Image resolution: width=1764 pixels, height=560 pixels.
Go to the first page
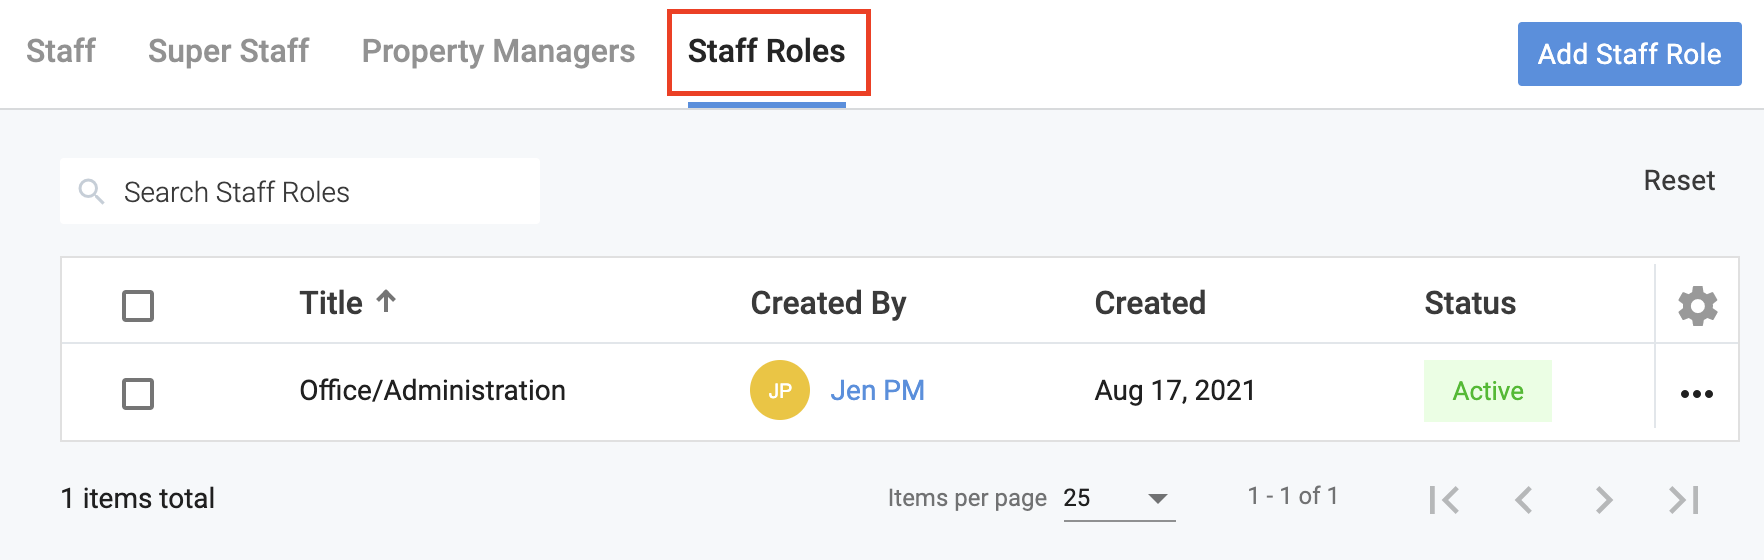click(1444, 499)
